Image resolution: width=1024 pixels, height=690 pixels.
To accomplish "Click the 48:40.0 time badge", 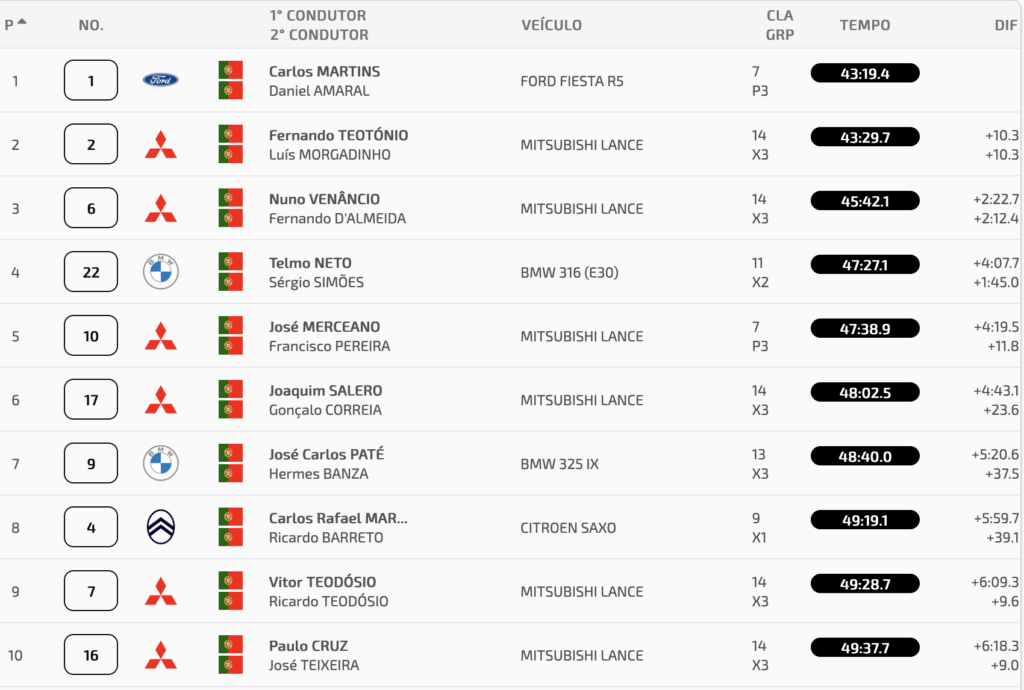I will (864, 456).
